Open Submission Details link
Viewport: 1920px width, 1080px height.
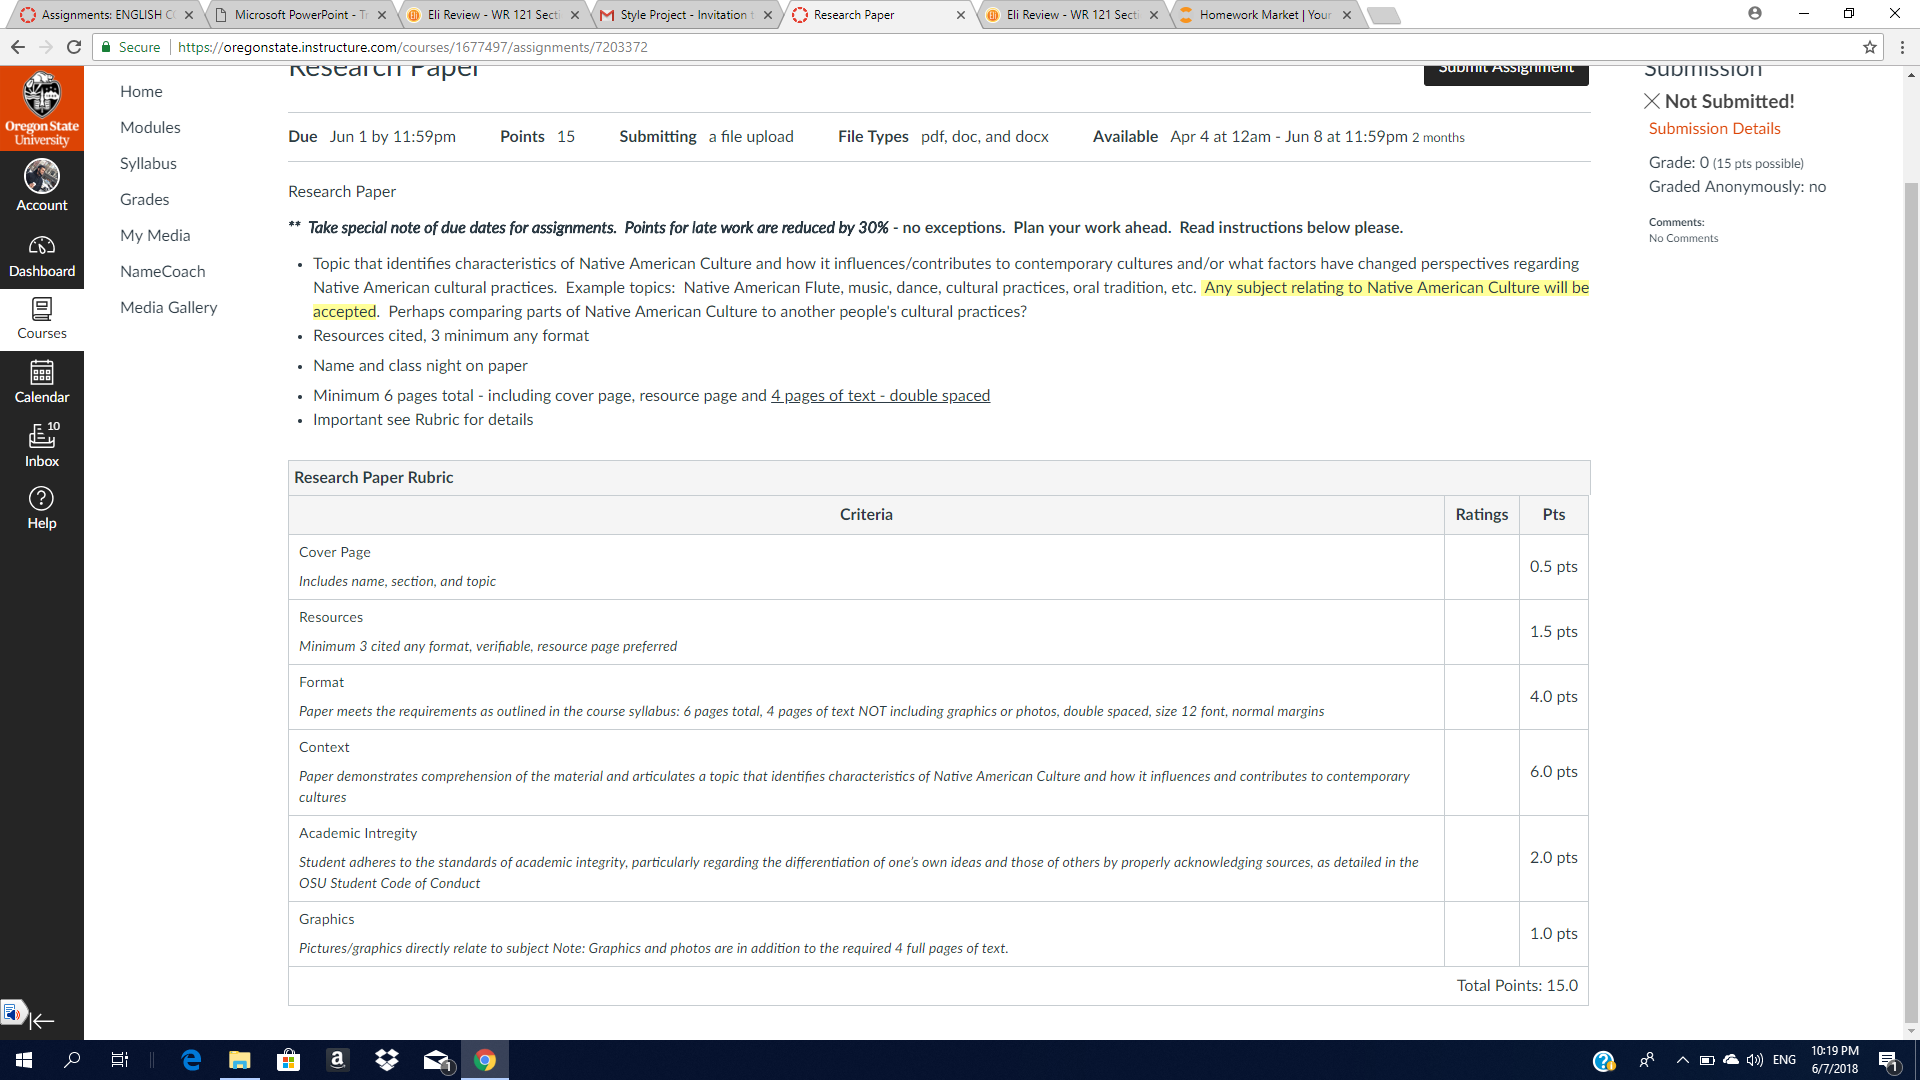(x=1714, y=128)
